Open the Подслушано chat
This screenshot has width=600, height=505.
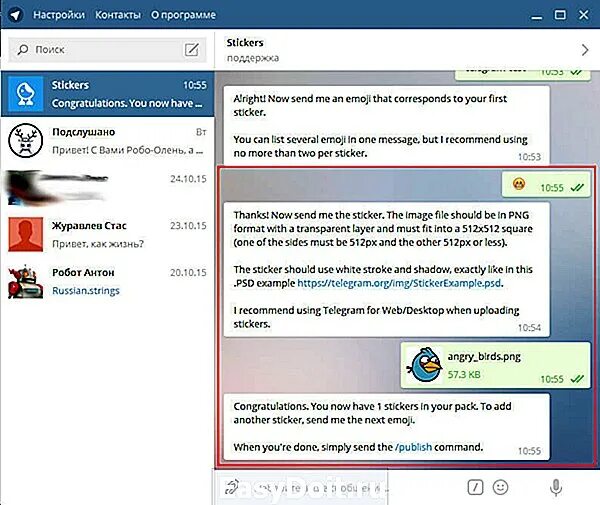coord(108,140)
